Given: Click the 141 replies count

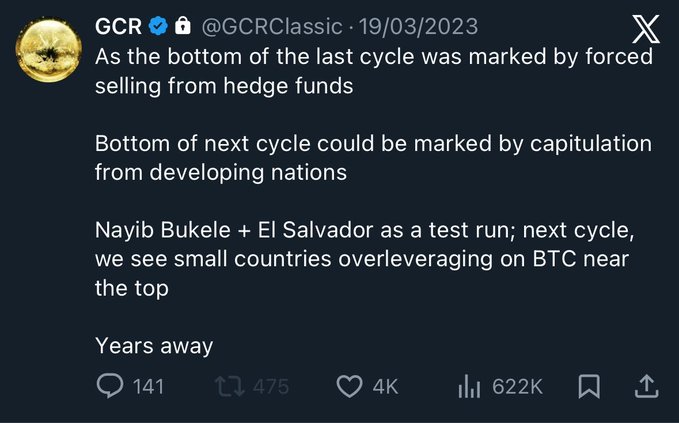Looking at the screenshot, I should (x=148, y=387).
